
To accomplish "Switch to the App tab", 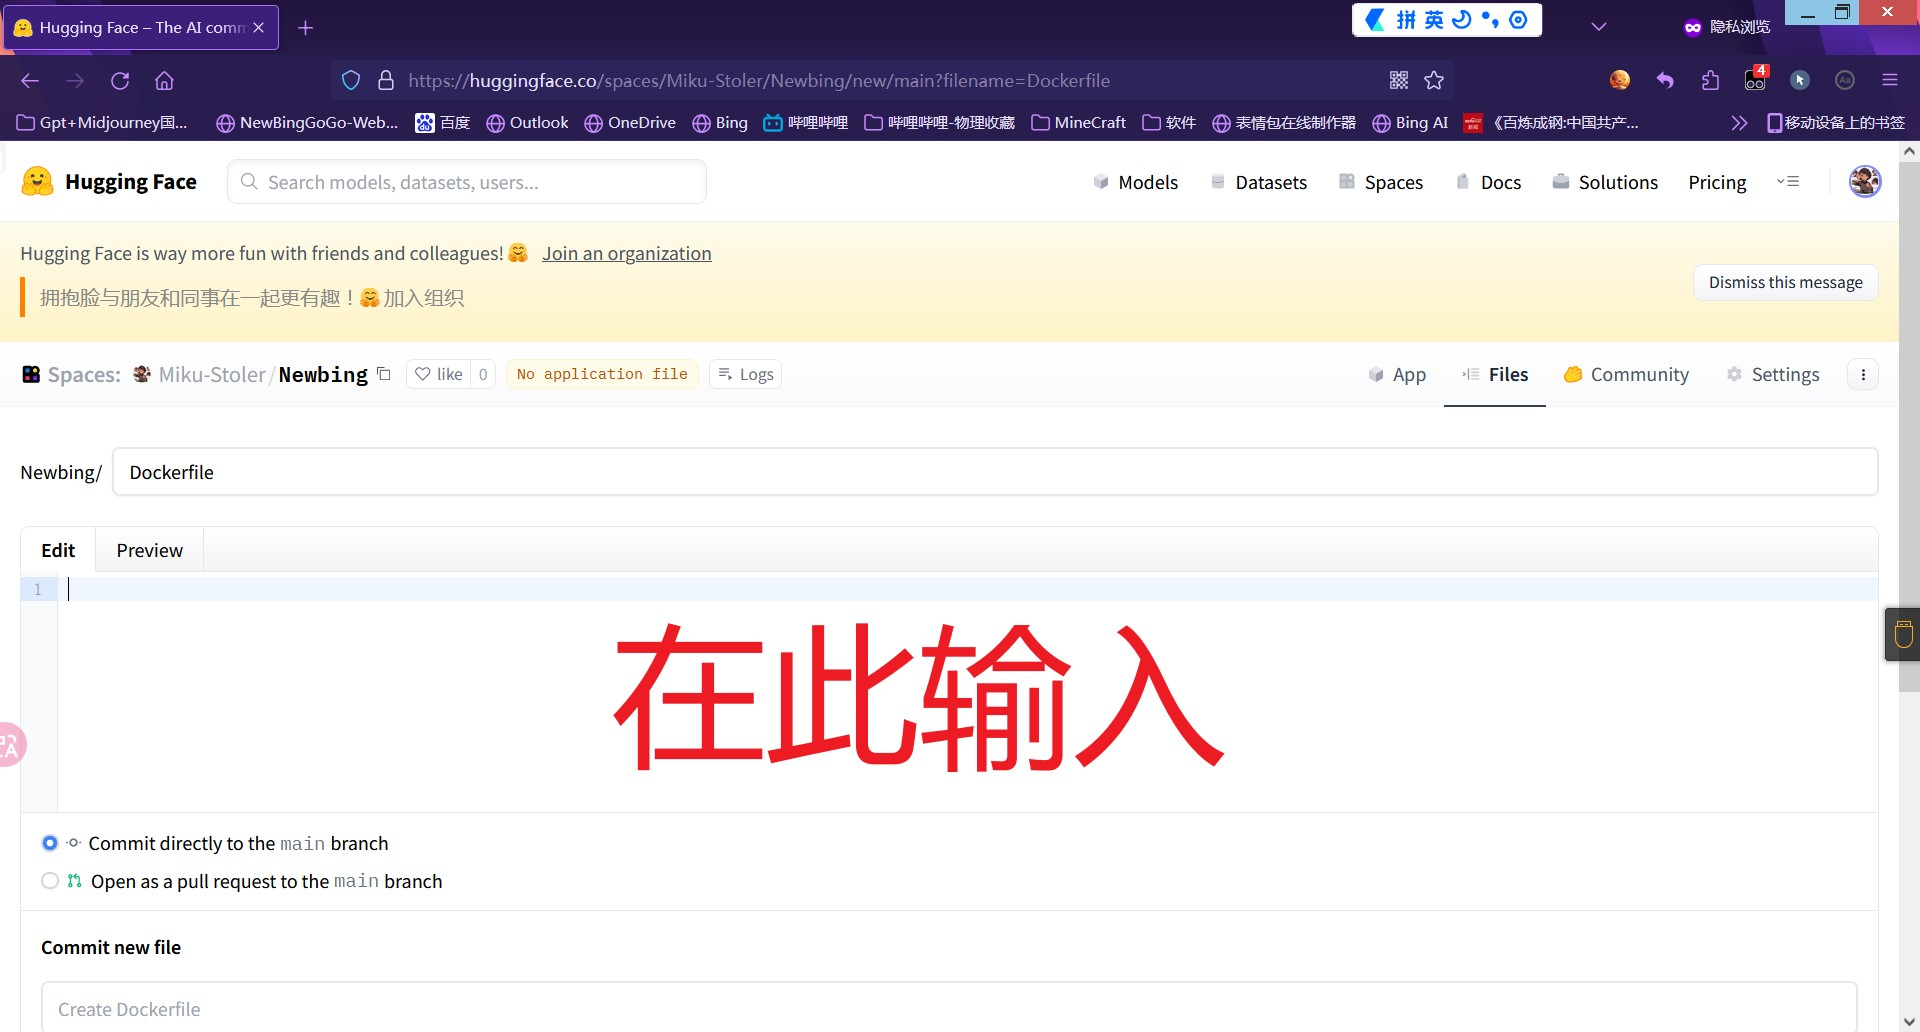I will pos(1397,375).
